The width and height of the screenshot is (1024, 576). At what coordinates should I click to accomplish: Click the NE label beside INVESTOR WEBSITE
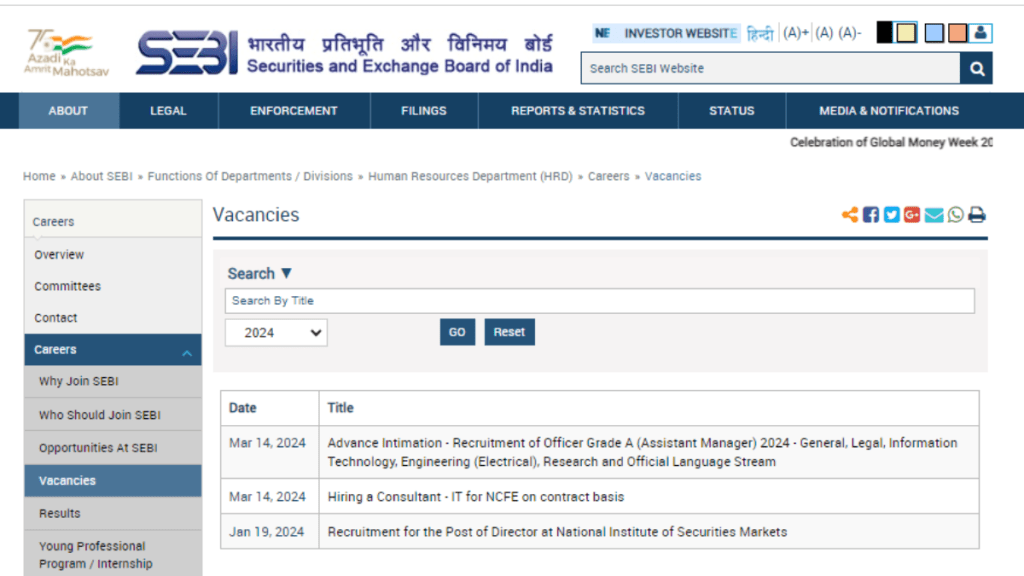[x=602, y=33]
